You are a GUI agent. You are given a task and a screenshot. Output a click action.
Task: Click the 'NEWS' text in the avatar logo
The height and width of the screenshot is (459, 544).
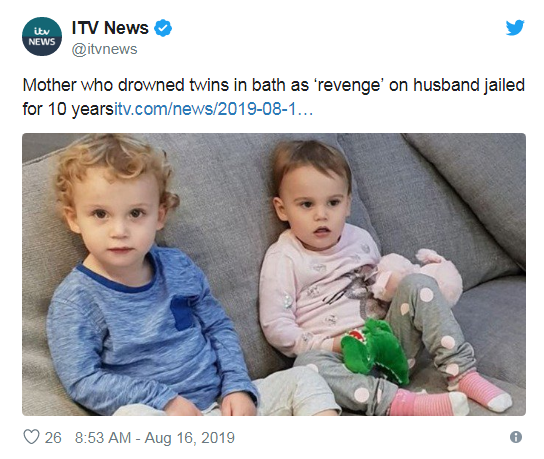click(x=42, y=42)
